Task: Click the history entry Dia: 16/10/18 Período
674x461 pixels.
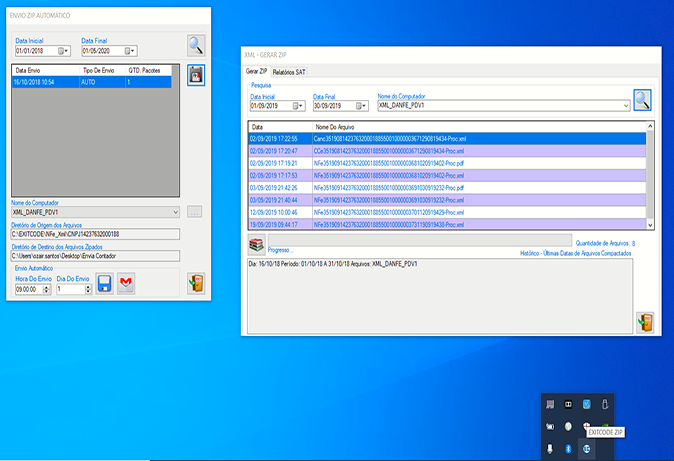Action: click(x=333, y=264)
